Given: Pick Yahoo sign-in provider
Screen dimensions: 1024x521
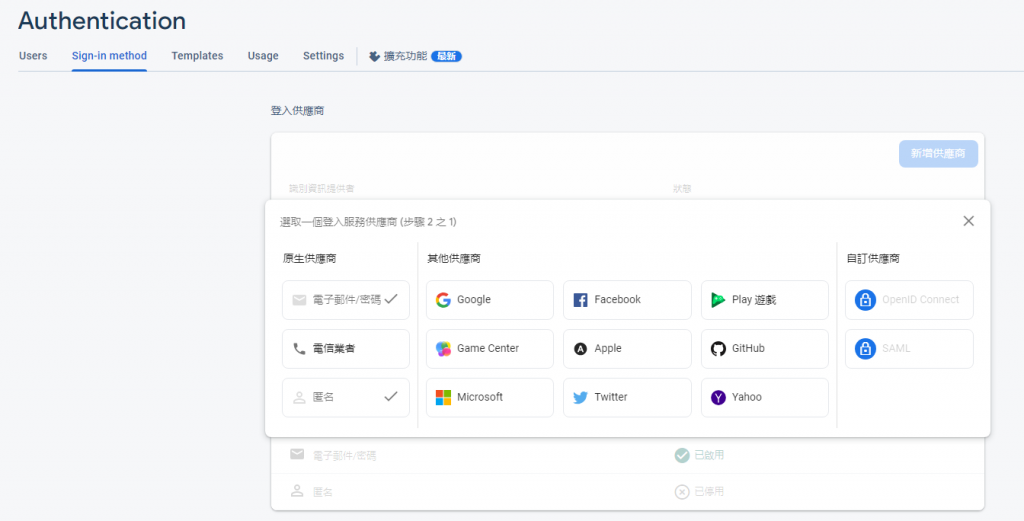Looking at the screenshot, I should point(765,398).
